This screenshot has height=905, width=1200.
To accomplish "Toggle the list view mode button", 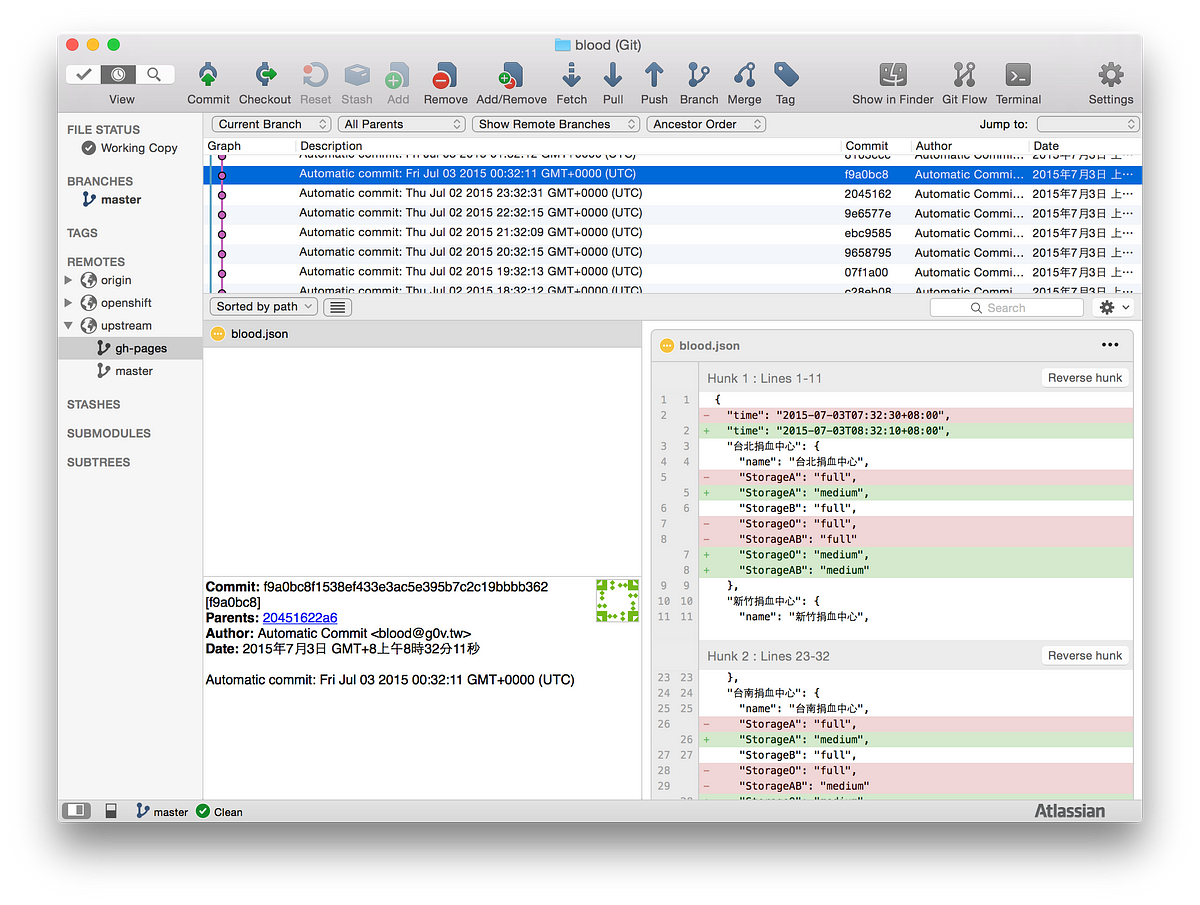I will pos(337,307).
